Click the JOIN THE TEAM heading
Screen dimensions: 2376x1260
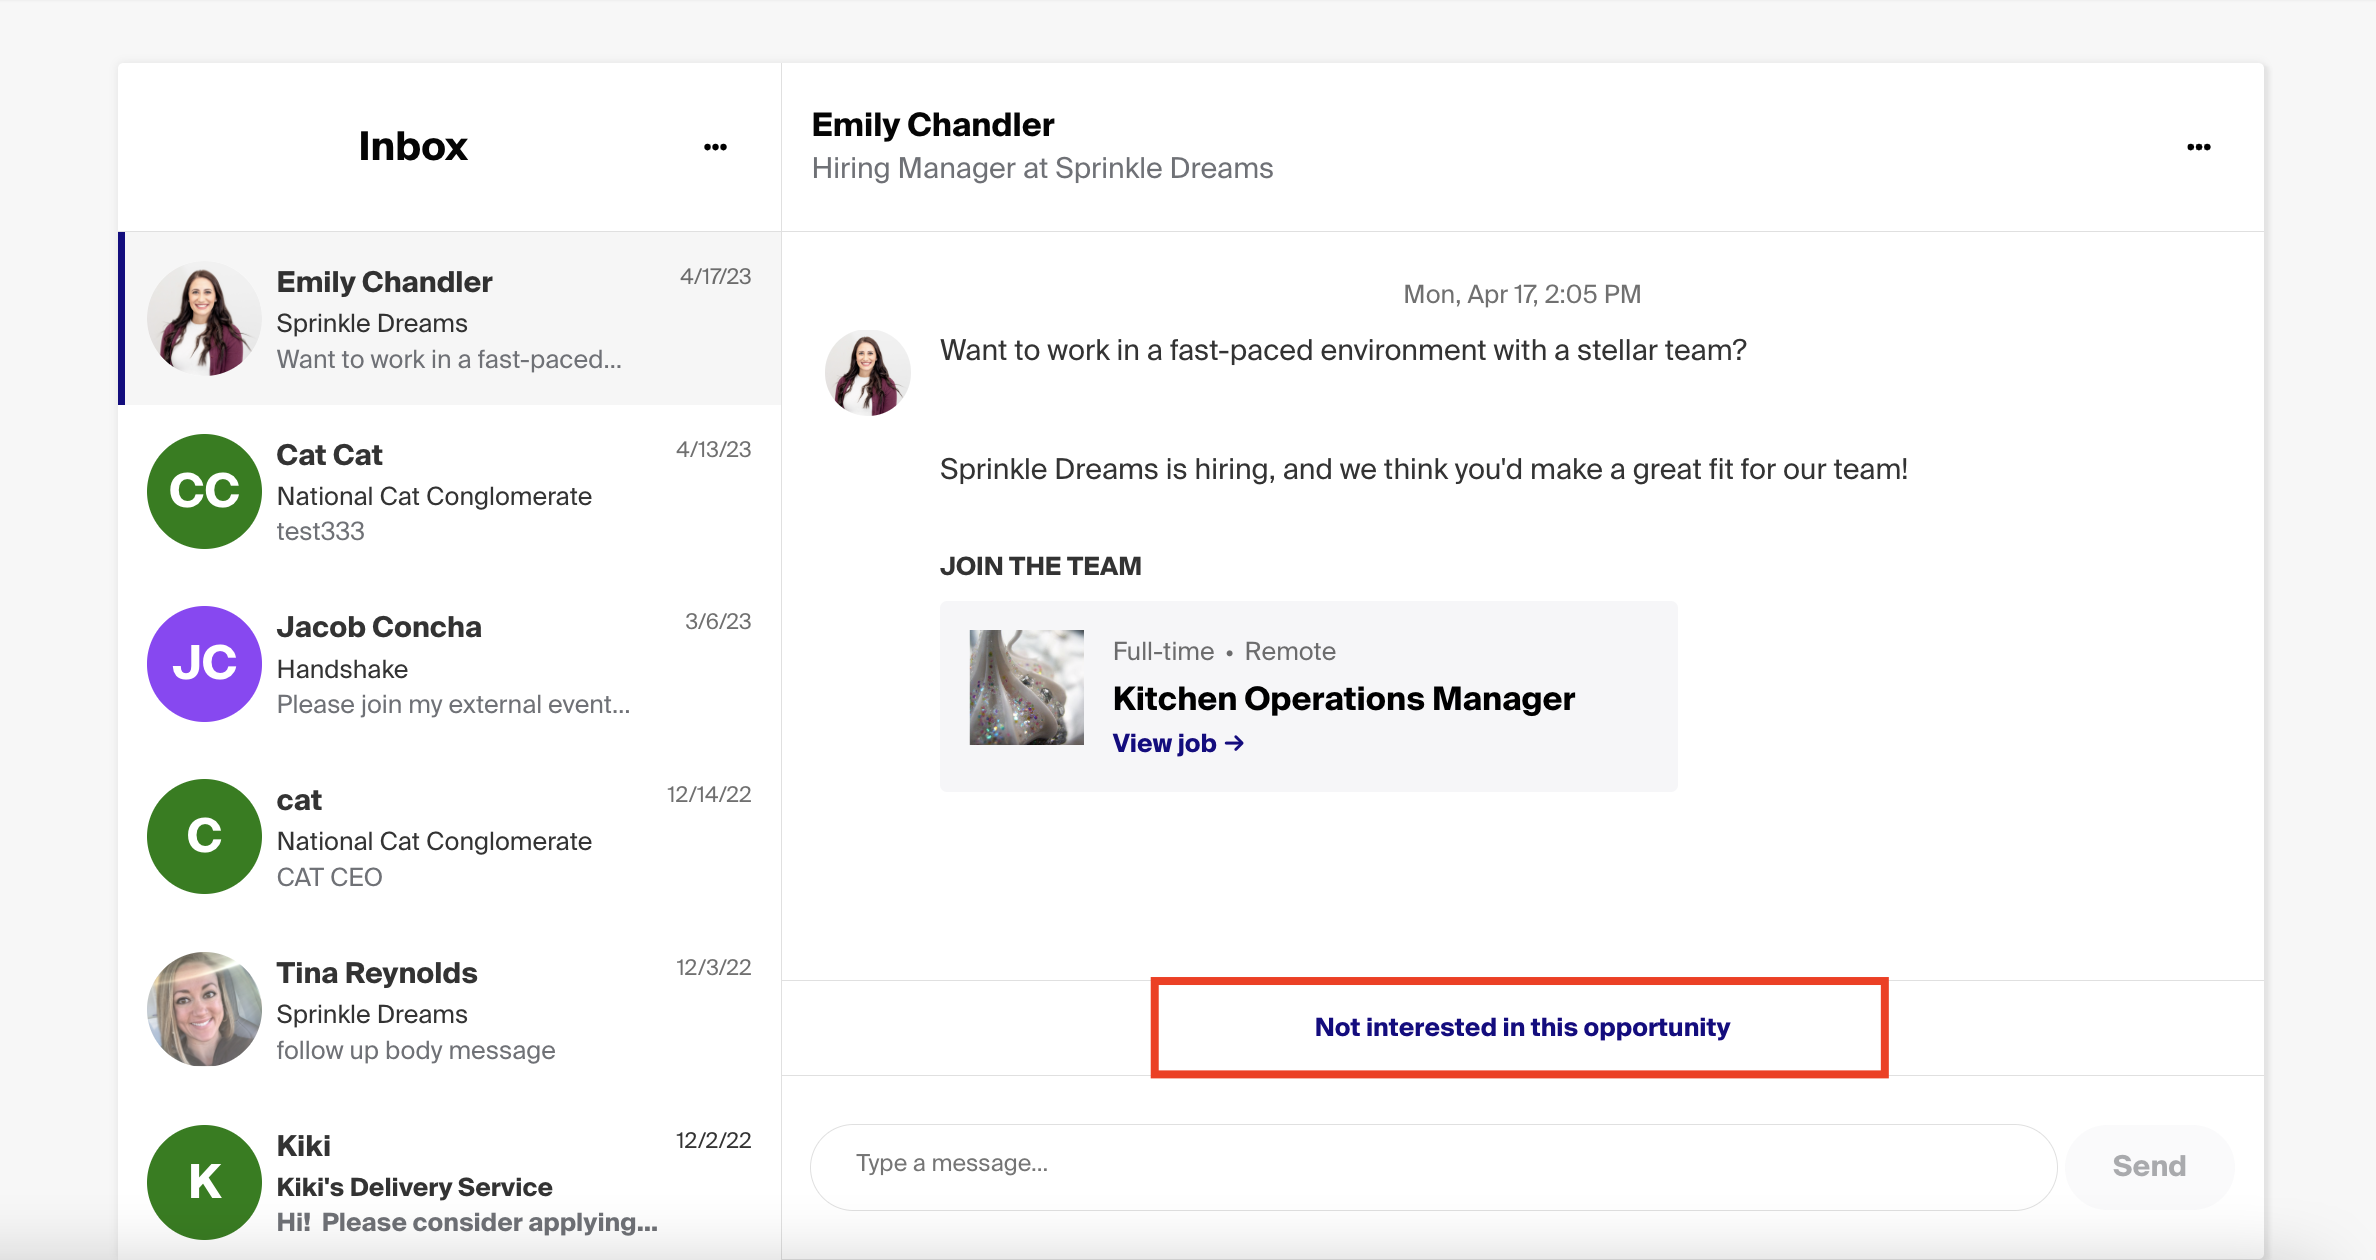1040,566
